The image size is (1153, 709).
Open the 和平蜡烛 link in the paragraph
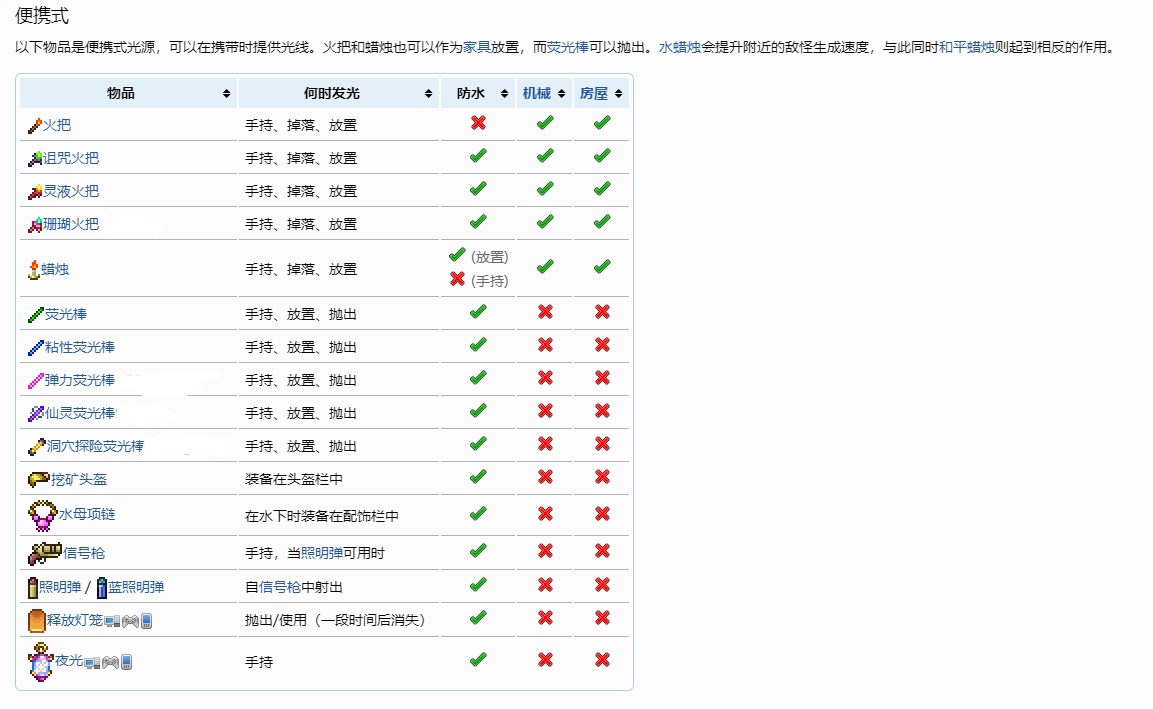[966, 47]
